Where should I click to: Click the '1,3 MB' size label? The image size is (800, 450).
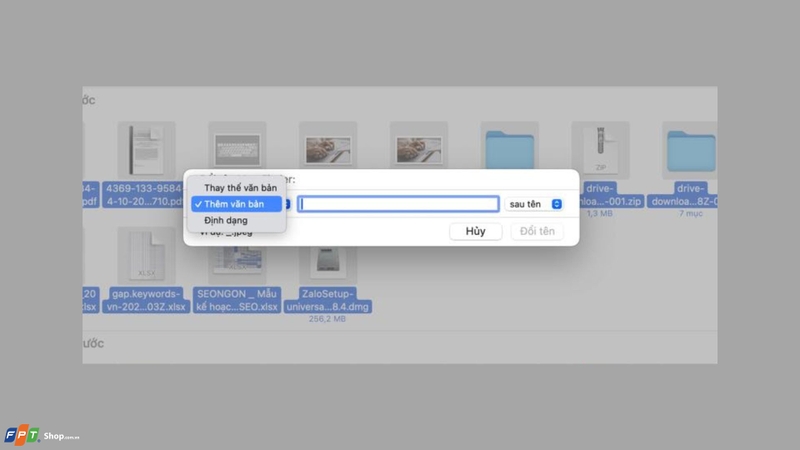click(x=599, y=213)
